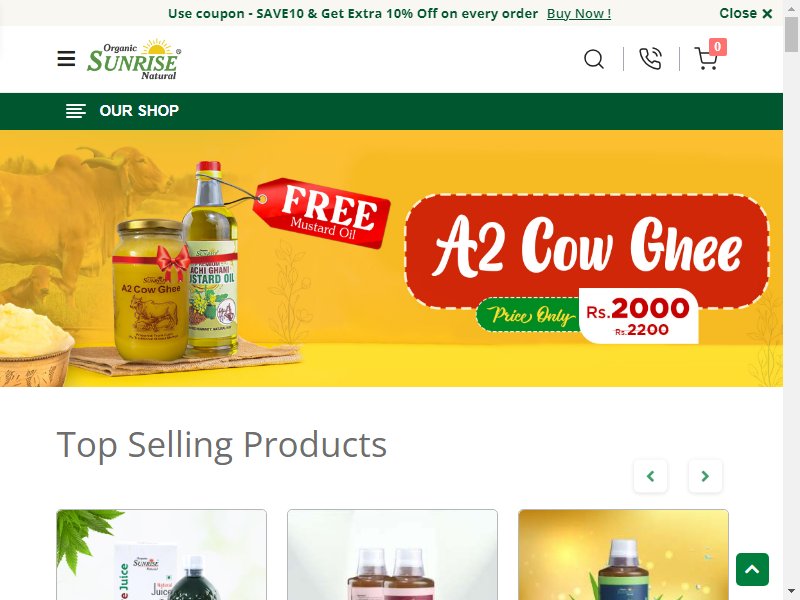This screenshot has height=600, width=800.
Task: Show previous top selling products
Action: point(650,476)
